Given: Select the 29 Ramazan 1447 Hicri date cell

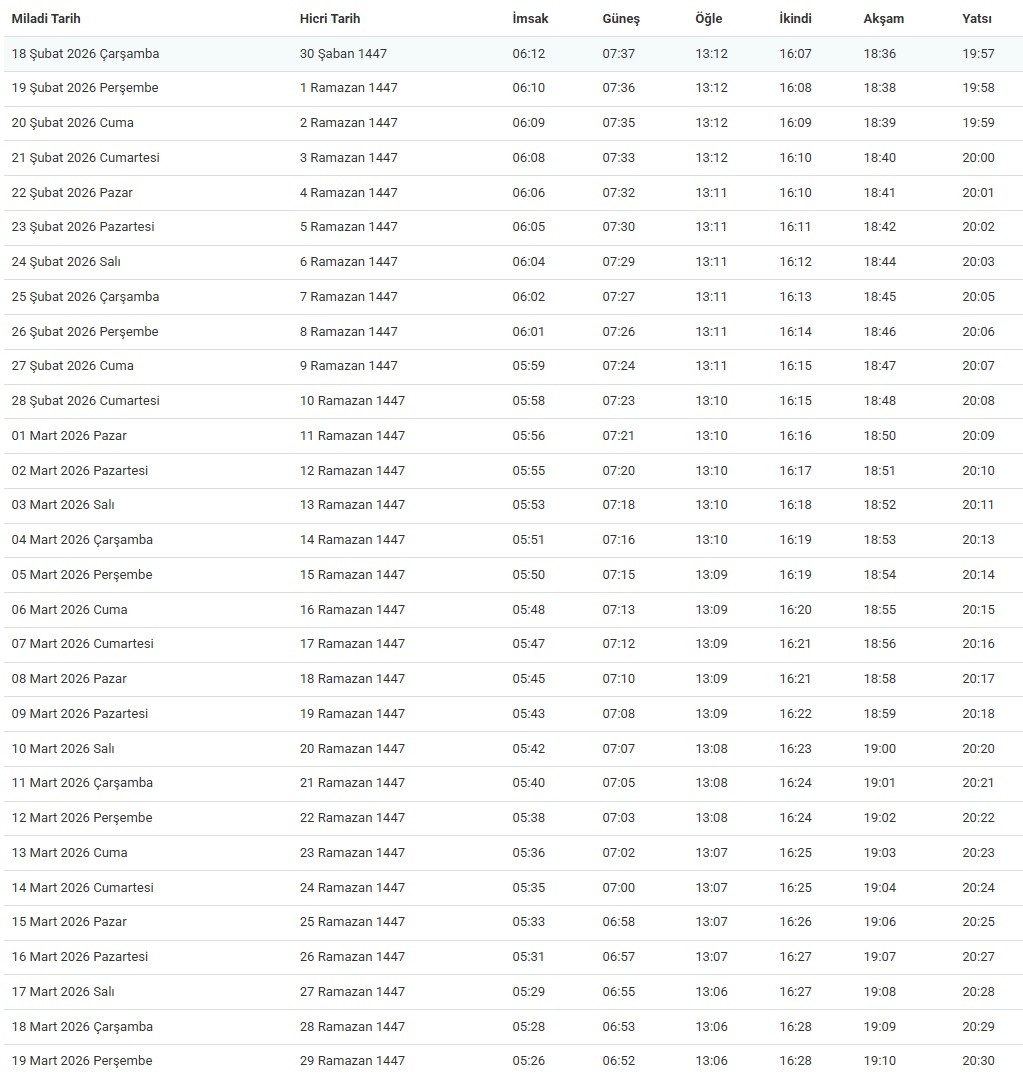Looking at the screenshot, I should pos(352,1061).
